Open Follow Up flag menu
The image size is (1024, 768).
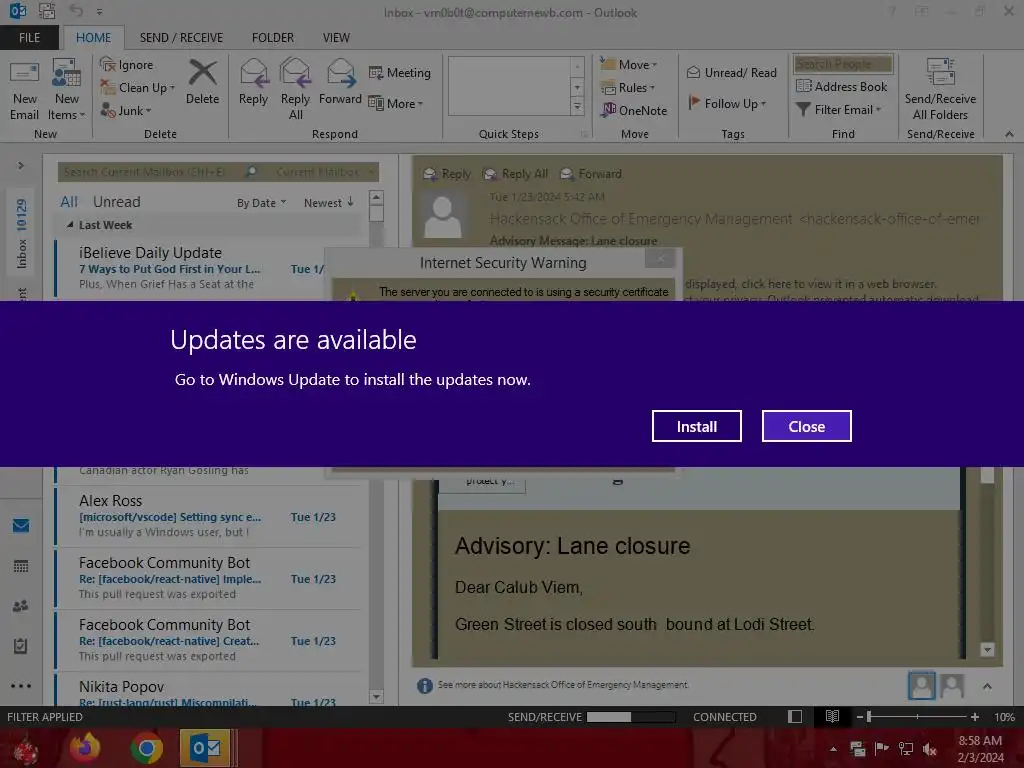click(727, 103)
